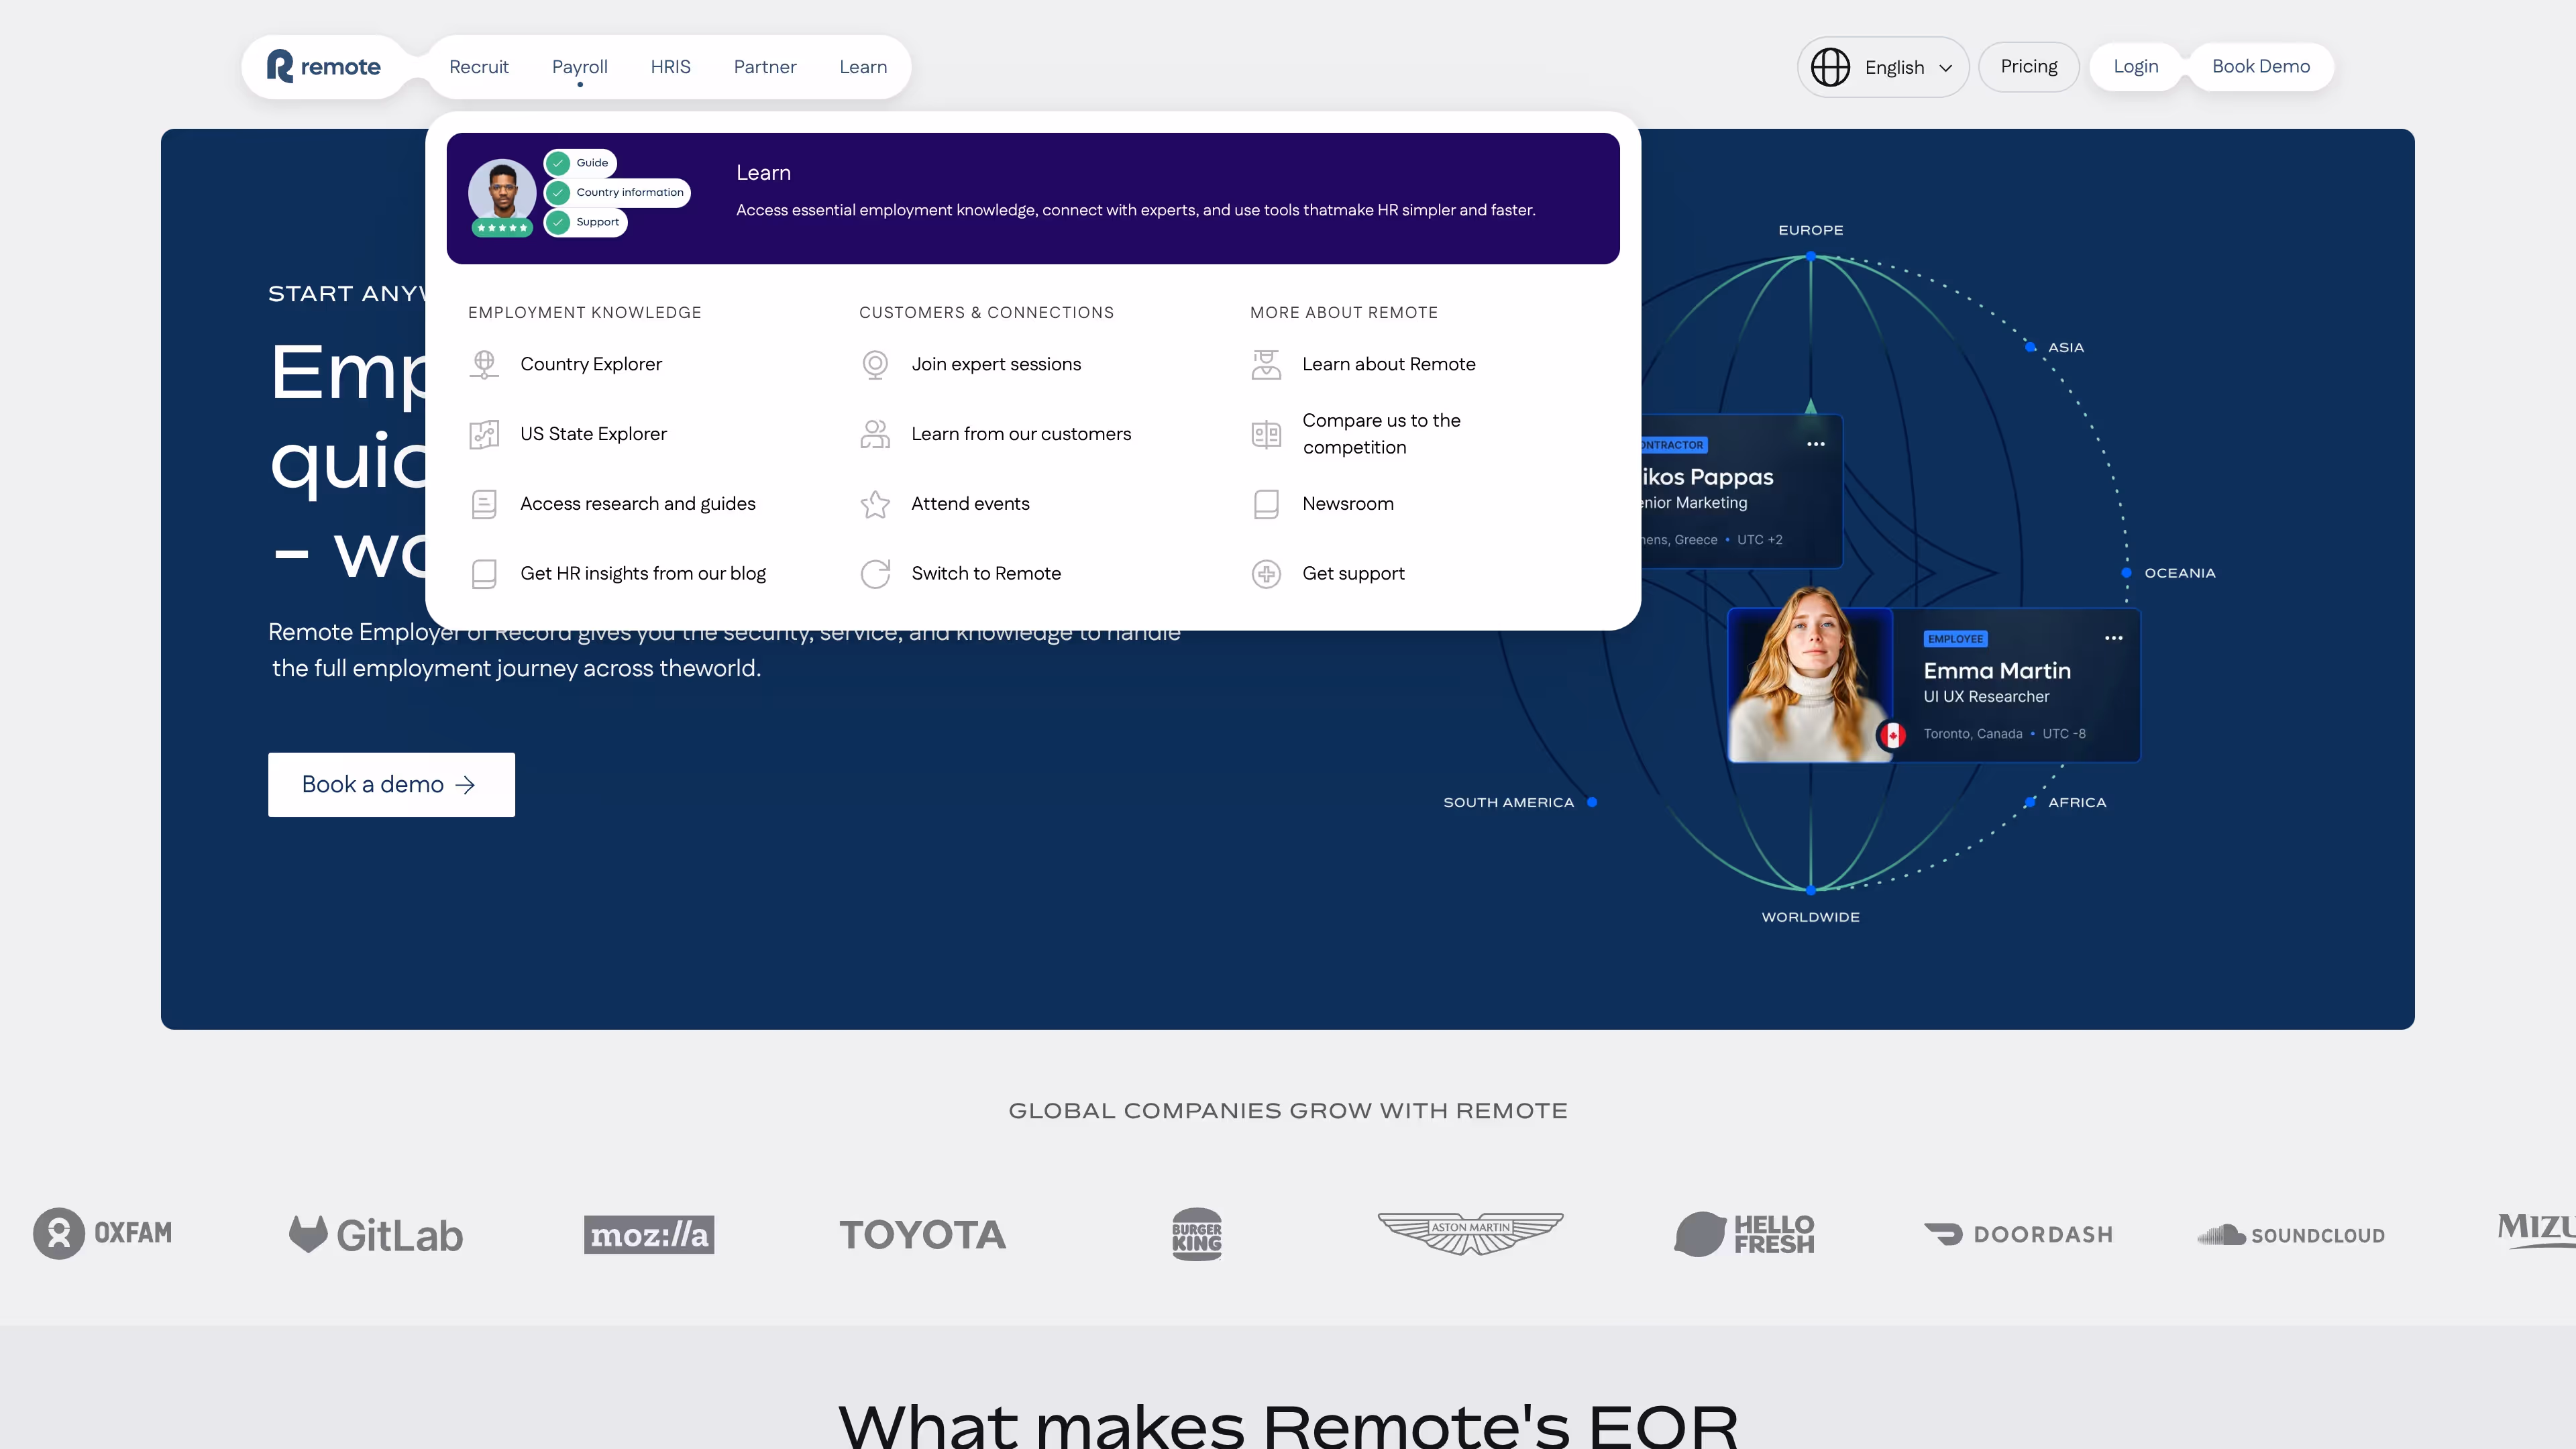Click the Newsroom document icon

[1266, 504]
